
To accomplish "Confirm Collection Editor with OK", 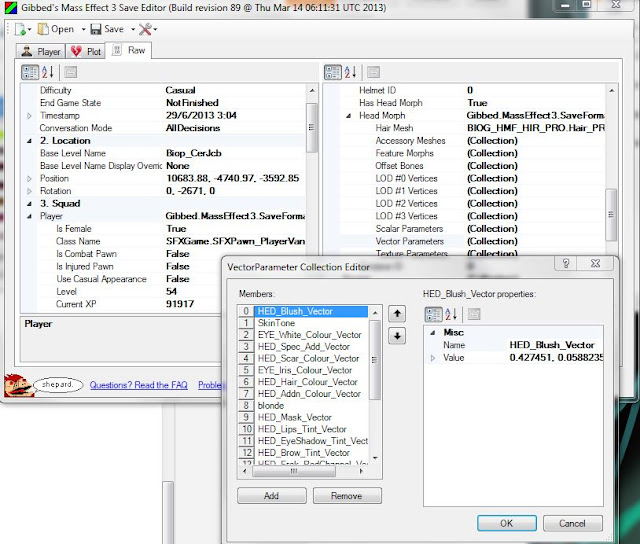I will tap(507, 523).
